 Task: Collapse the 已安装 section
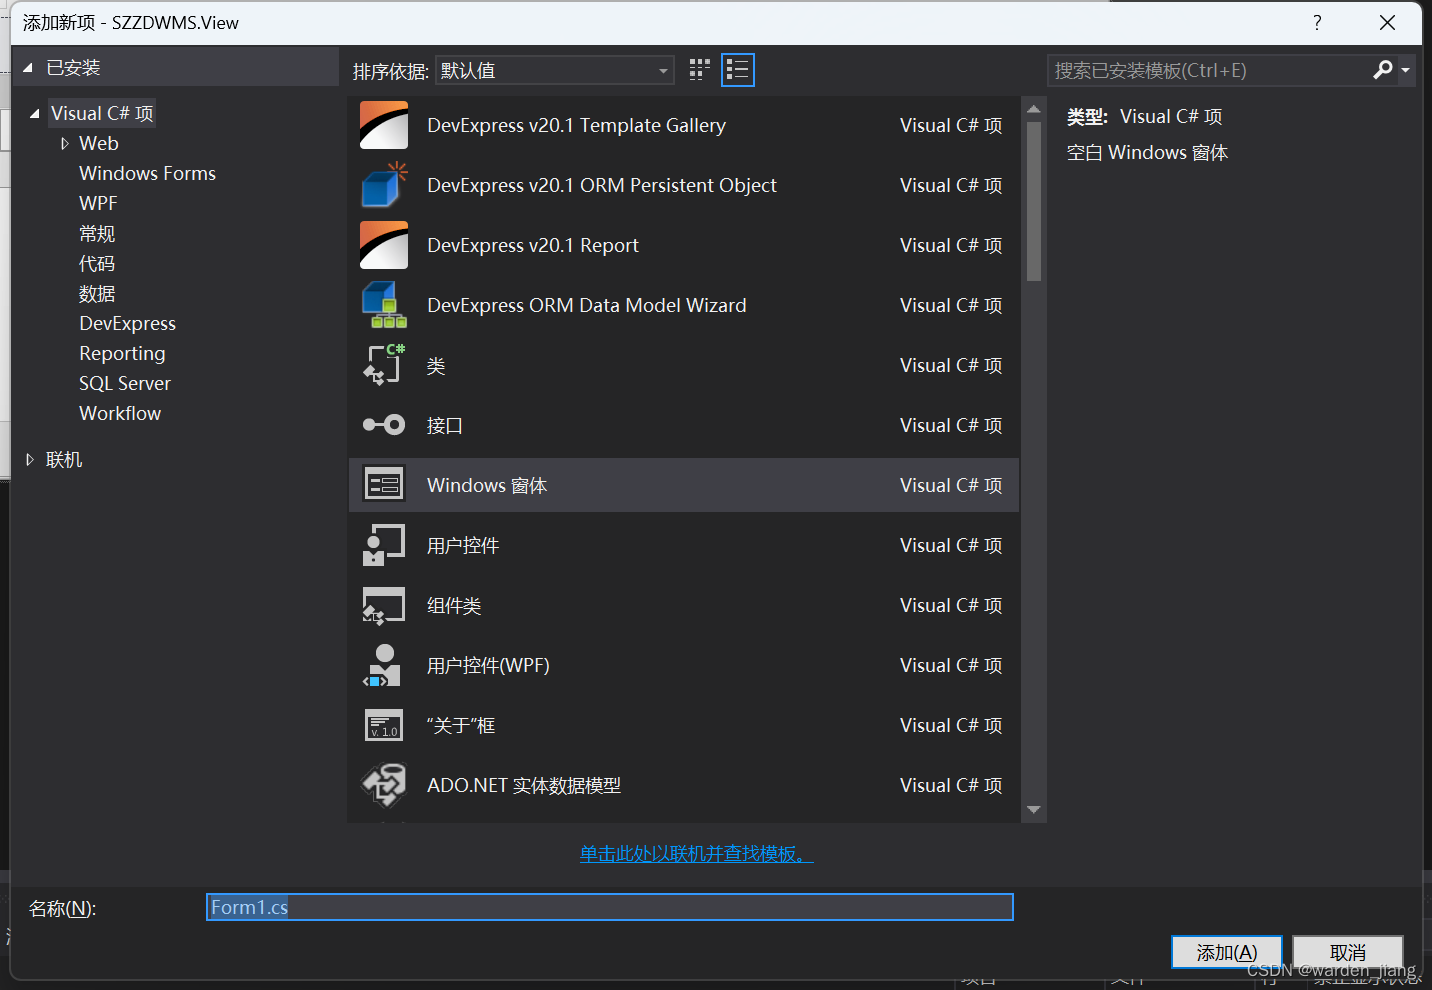coord(28,68)
